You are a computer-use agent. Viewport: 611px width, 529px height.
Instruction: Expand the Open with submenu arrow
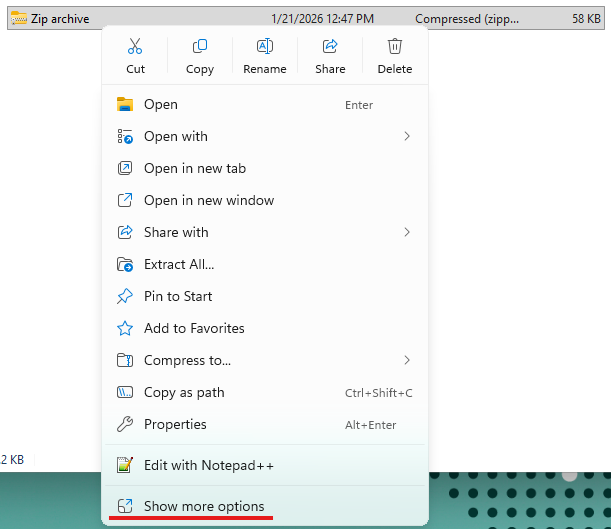(x=407, y=136)
